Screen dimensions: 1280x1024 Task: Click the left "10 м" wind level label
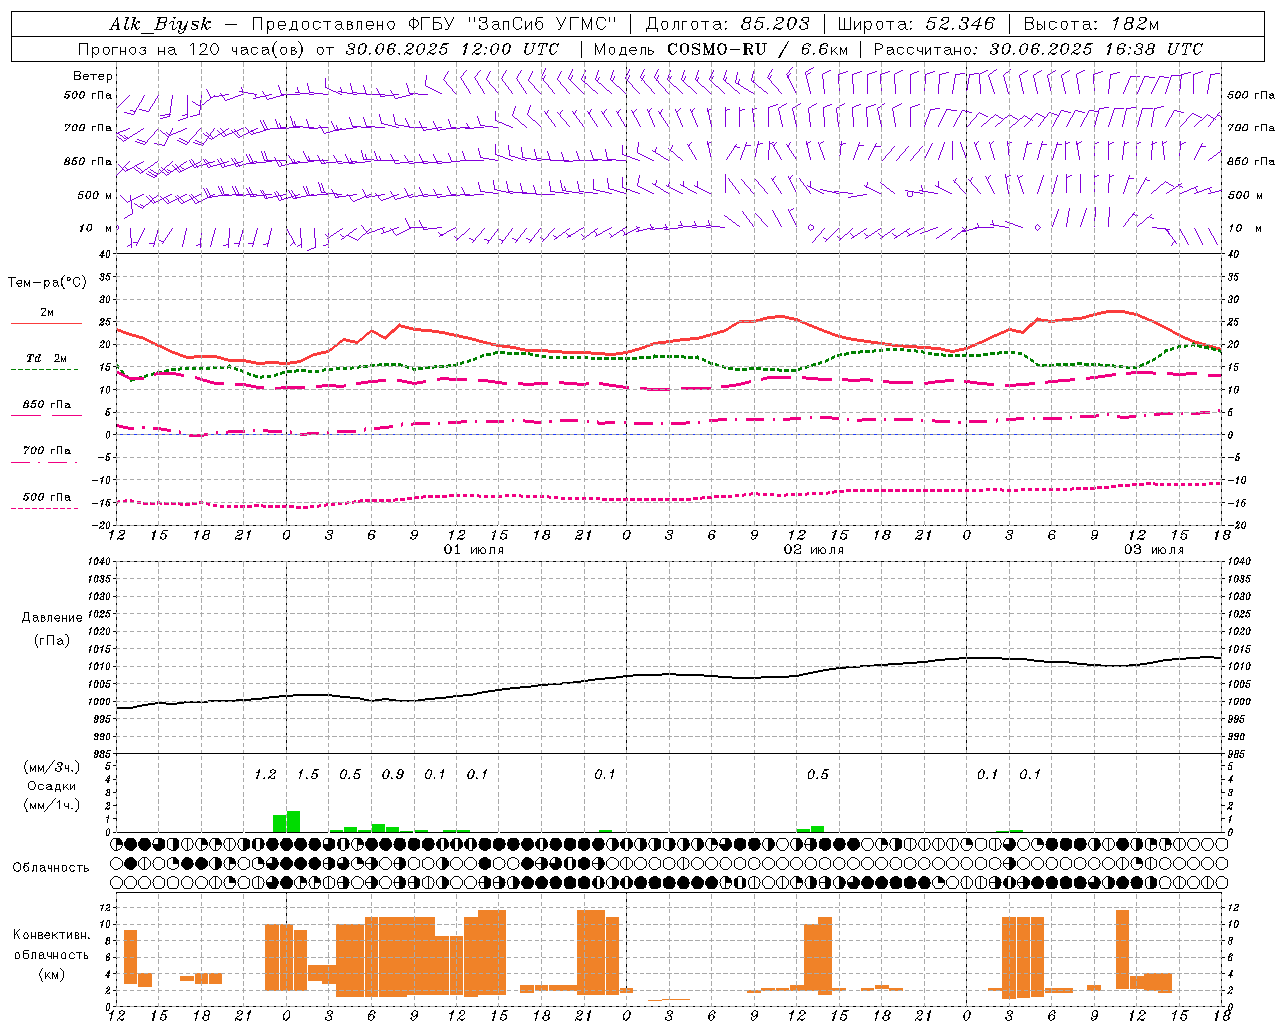(97, 228)
